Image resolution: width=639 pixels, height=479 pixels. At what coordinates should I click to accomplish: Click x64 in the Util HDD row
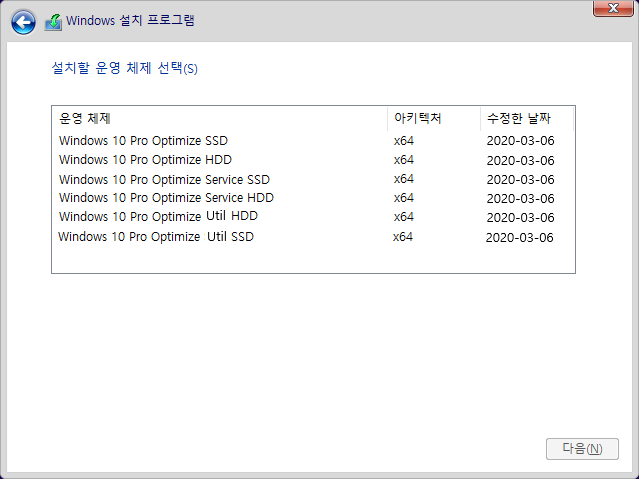coord(403,216)
